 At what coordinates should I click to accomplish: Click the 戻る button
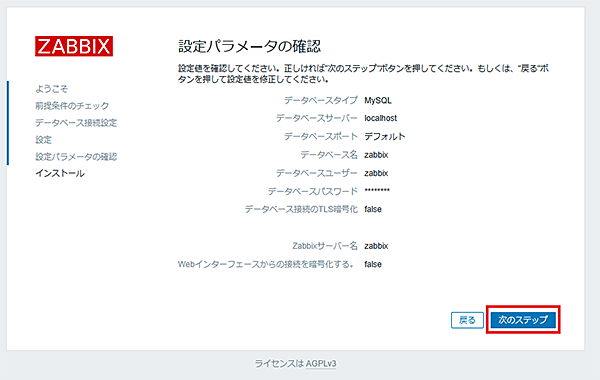click(x=467, y=320)
